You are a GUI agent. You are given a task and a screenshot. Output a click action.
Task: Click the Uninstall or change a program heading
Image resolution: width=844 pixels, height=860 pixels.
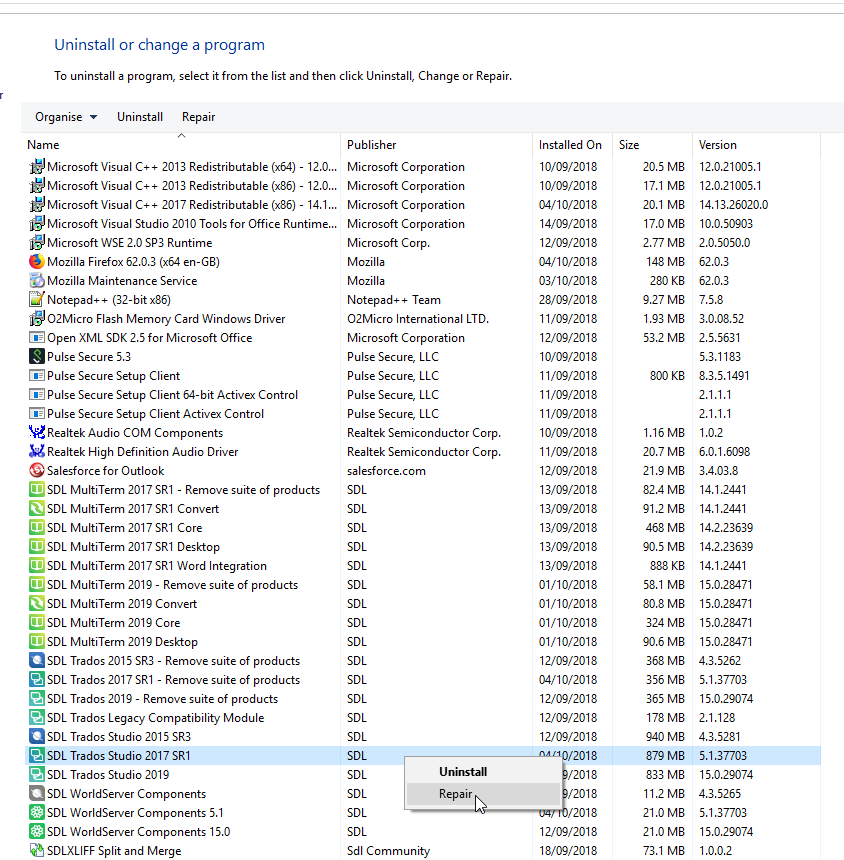coord(159,45)
